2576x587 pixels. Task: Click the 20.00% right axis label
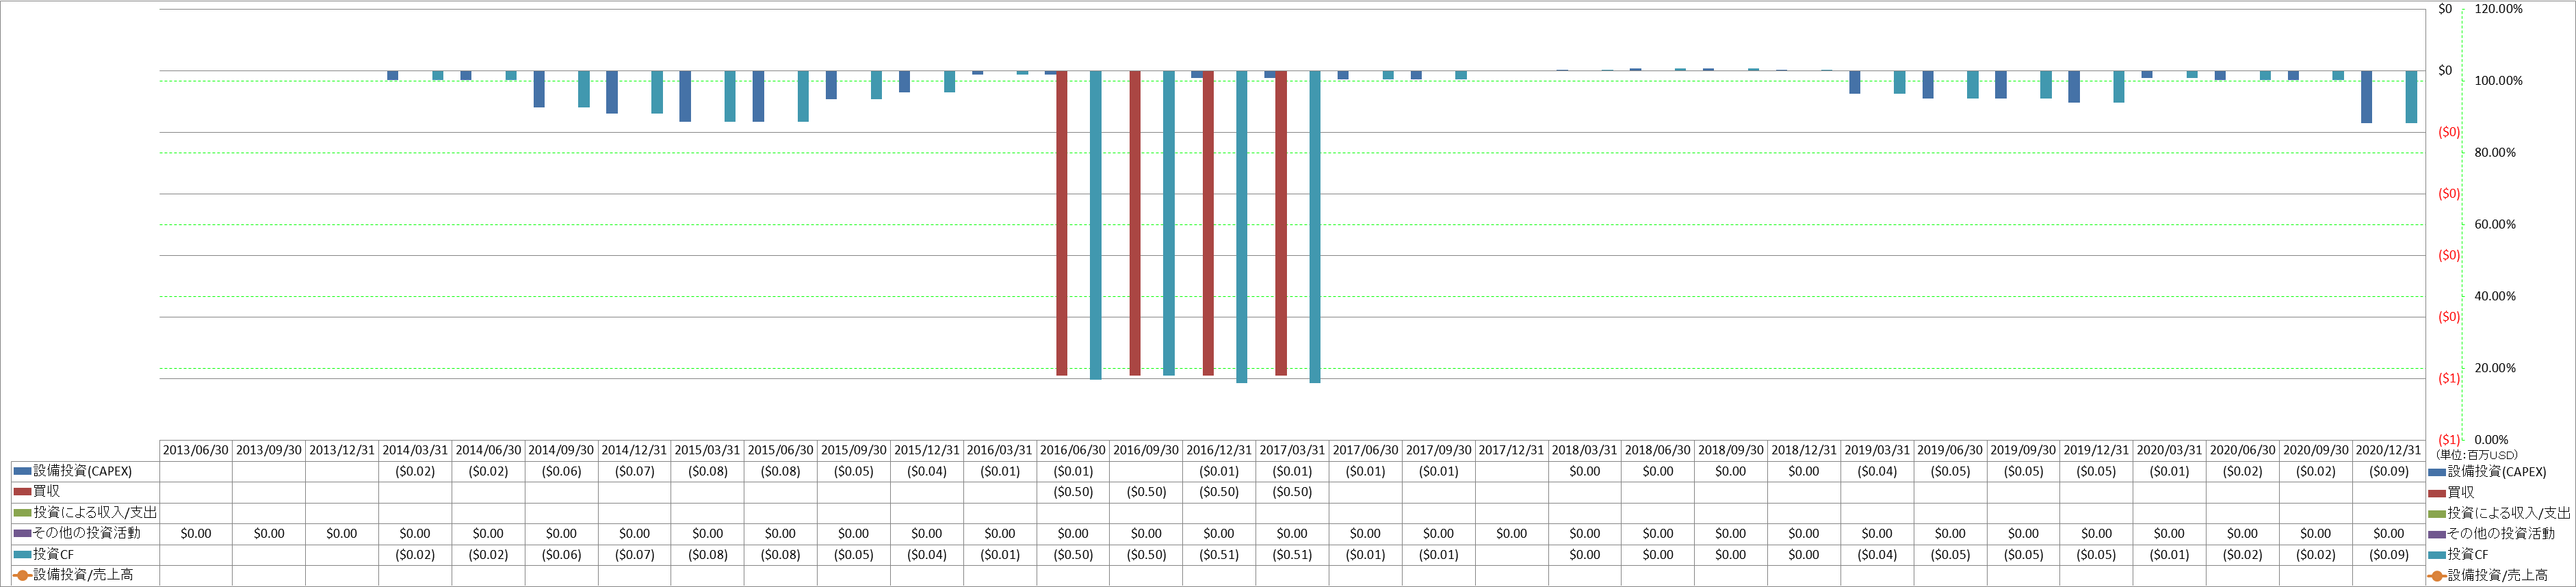2494,368
